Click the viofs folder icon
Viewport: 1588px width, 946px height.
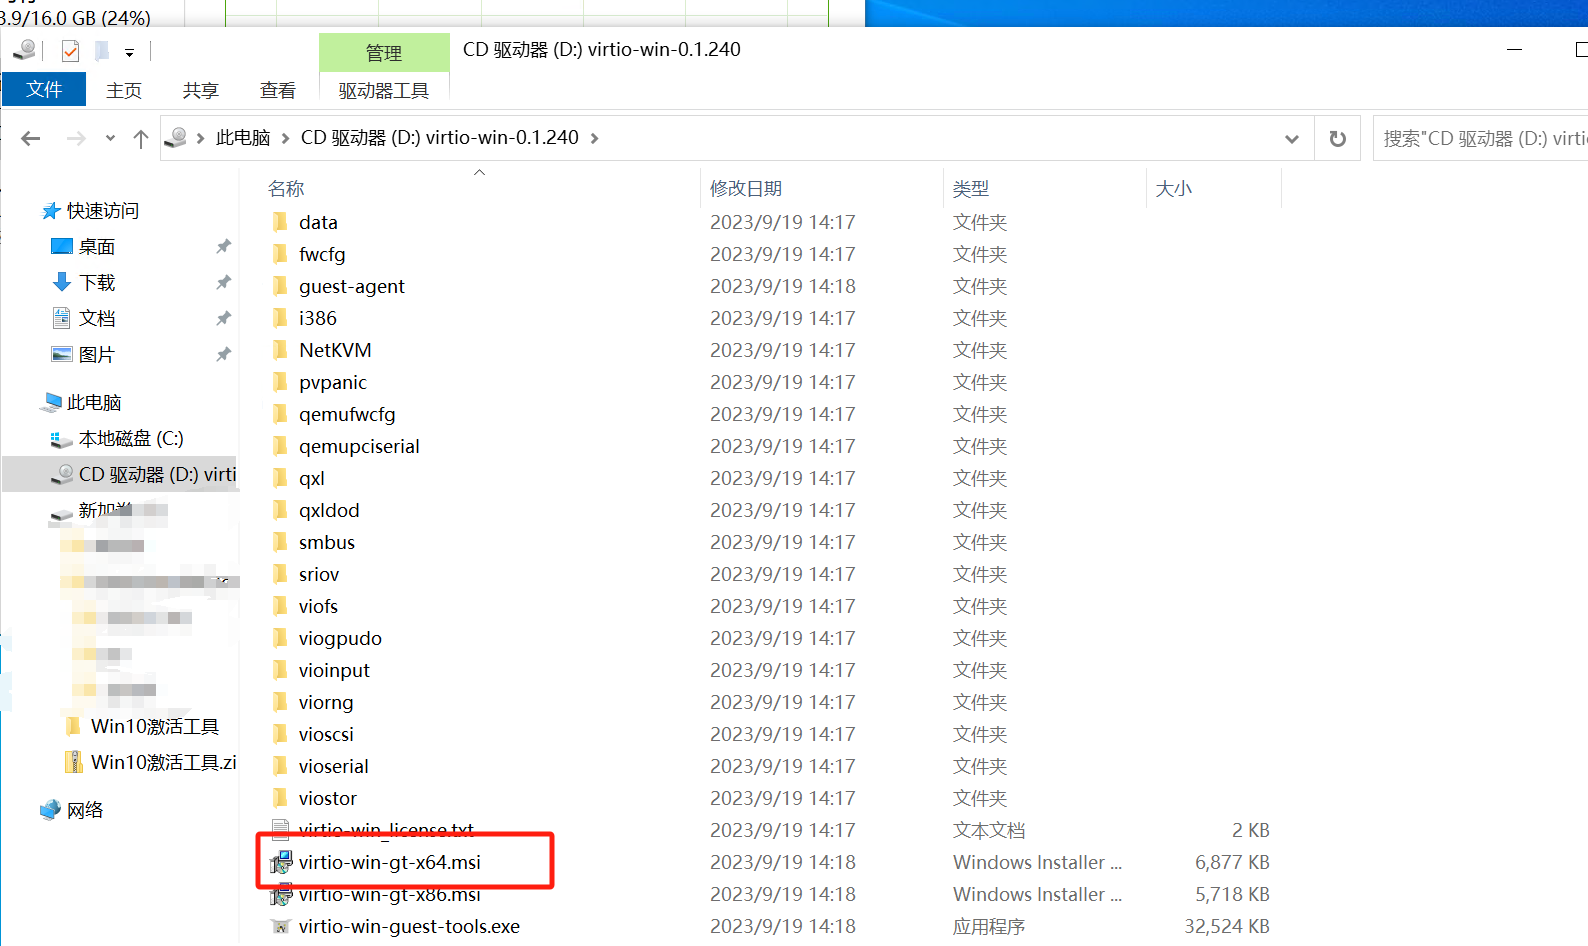[280, 606]
